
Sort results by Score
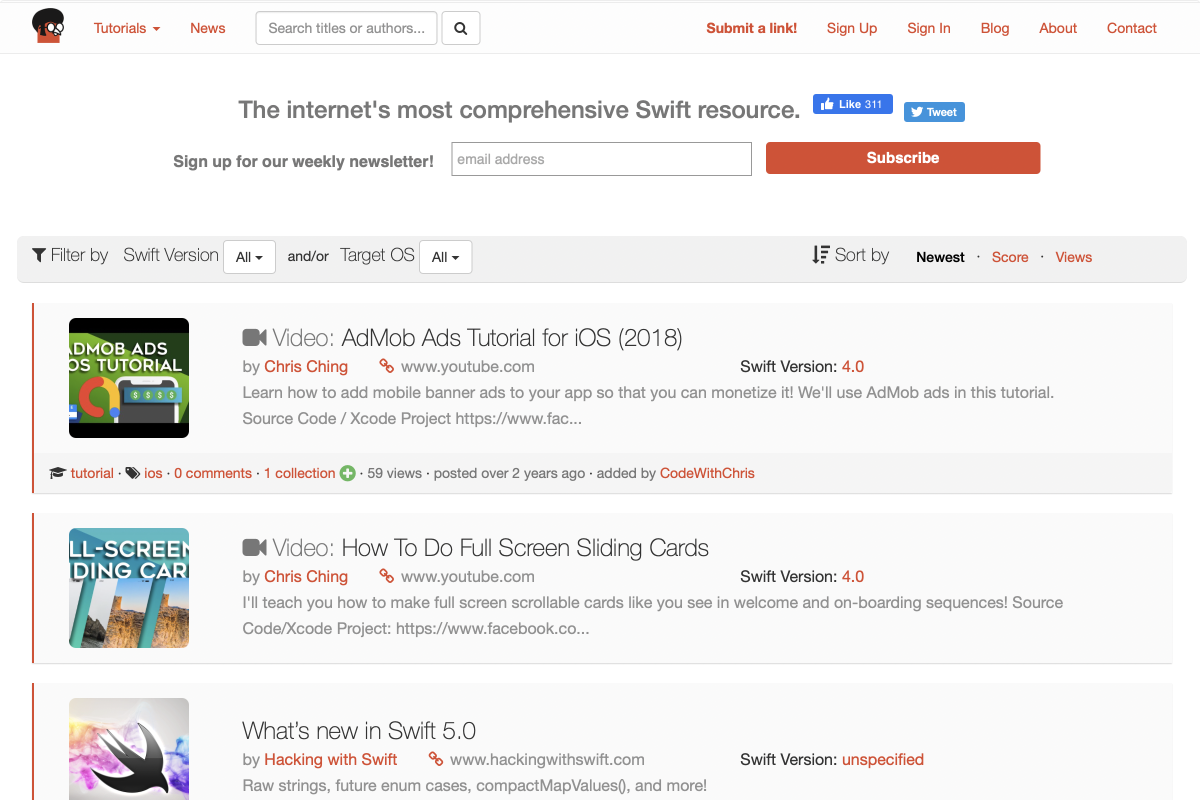[x=1010, y=257]
